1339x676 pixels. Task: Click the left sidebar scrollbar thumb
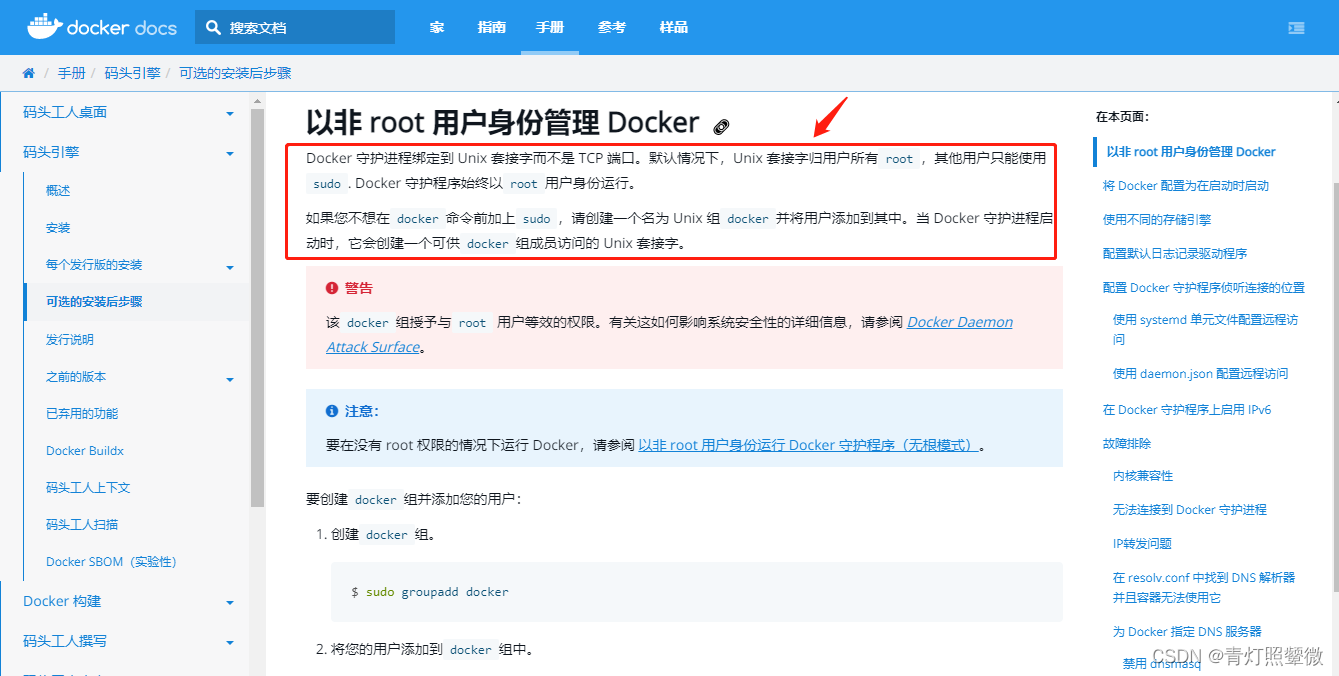click(257, 308)
